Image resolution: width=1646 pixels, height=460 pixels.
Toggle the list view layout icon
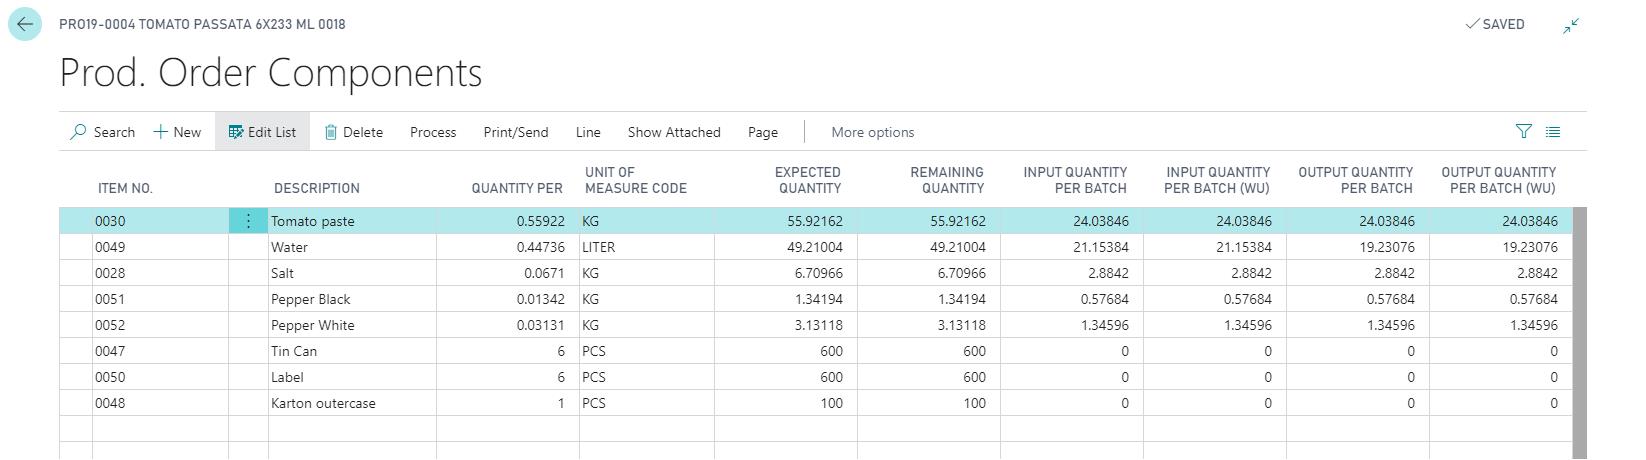(1553, 132)
